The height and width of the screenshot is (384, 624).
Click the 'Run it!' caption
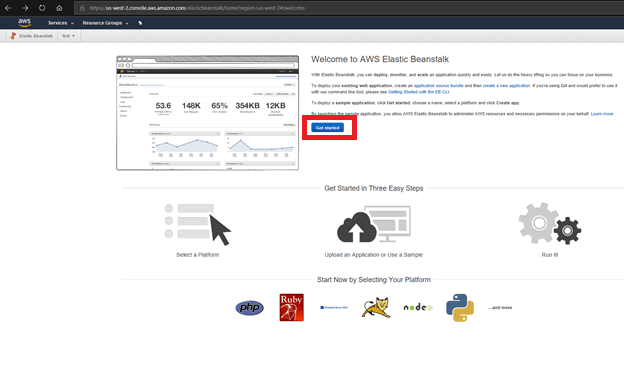pyautogui.click(x=550, y=255)
